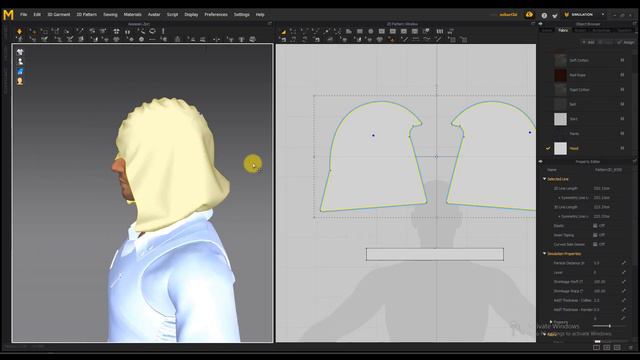Collapse the Selected Line section
640x360 pixels.
point(544,179)
